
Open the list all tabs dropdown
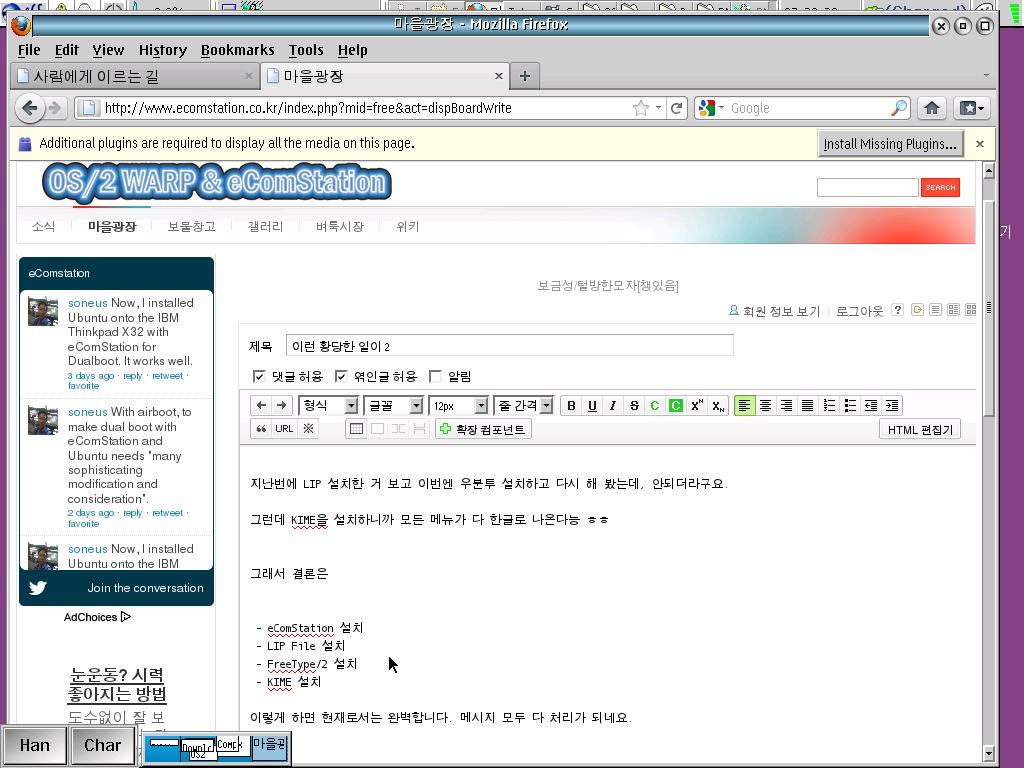[986, 76]
